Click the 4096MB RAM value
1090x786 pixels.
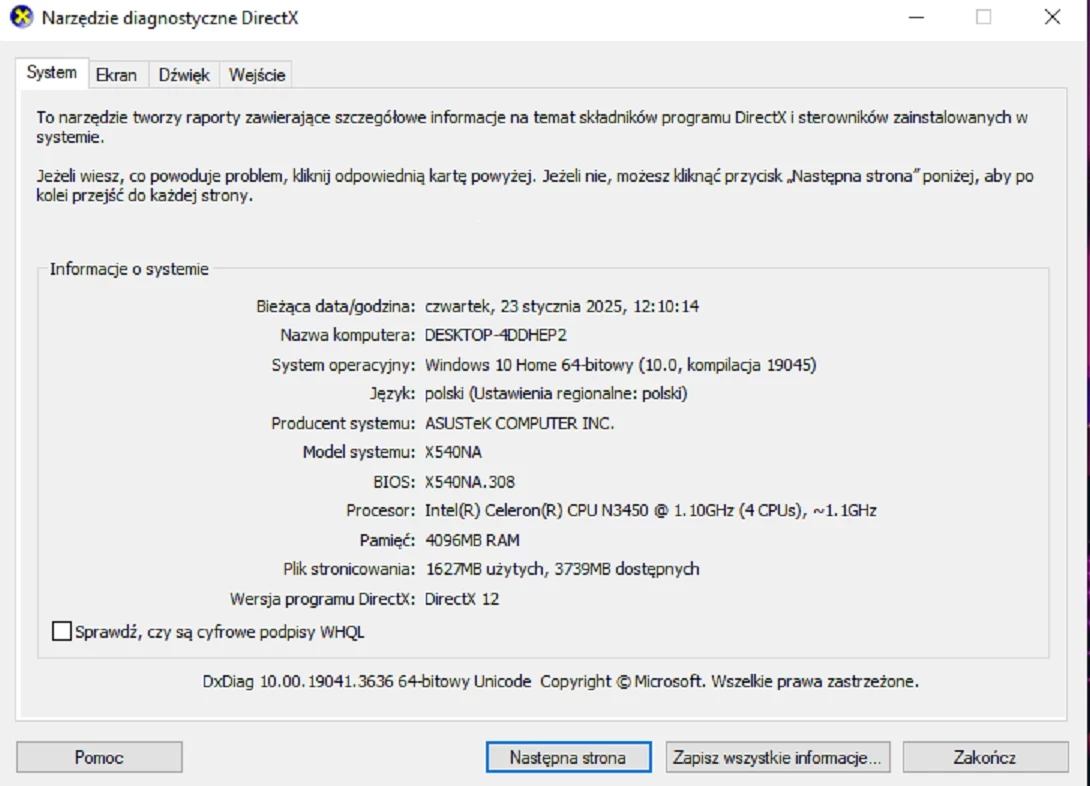[472, 540]
